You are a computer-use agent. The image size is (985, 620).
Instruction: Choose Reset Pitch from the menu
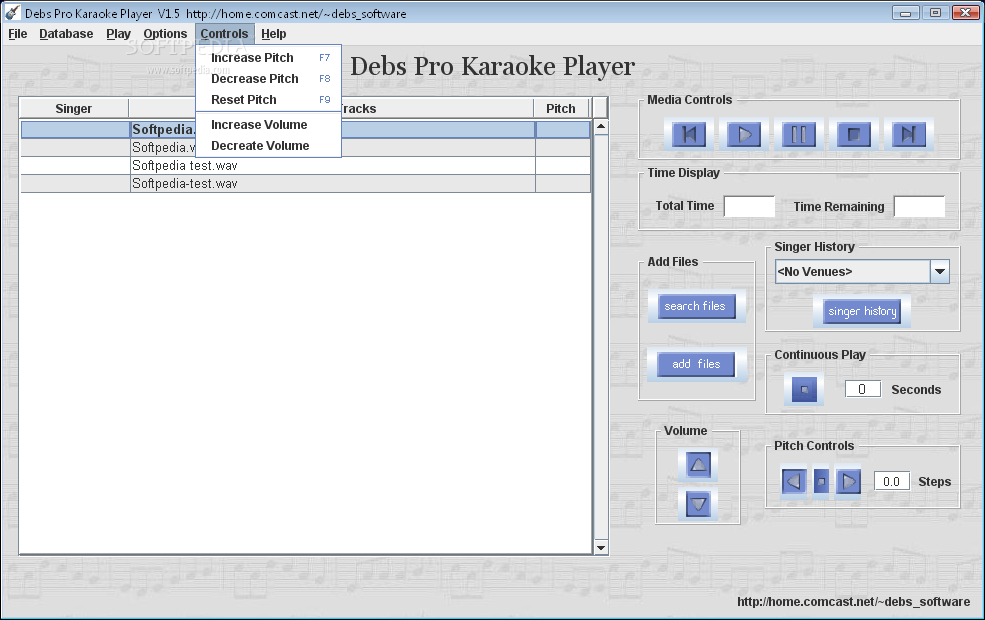(x=269, y=100)
